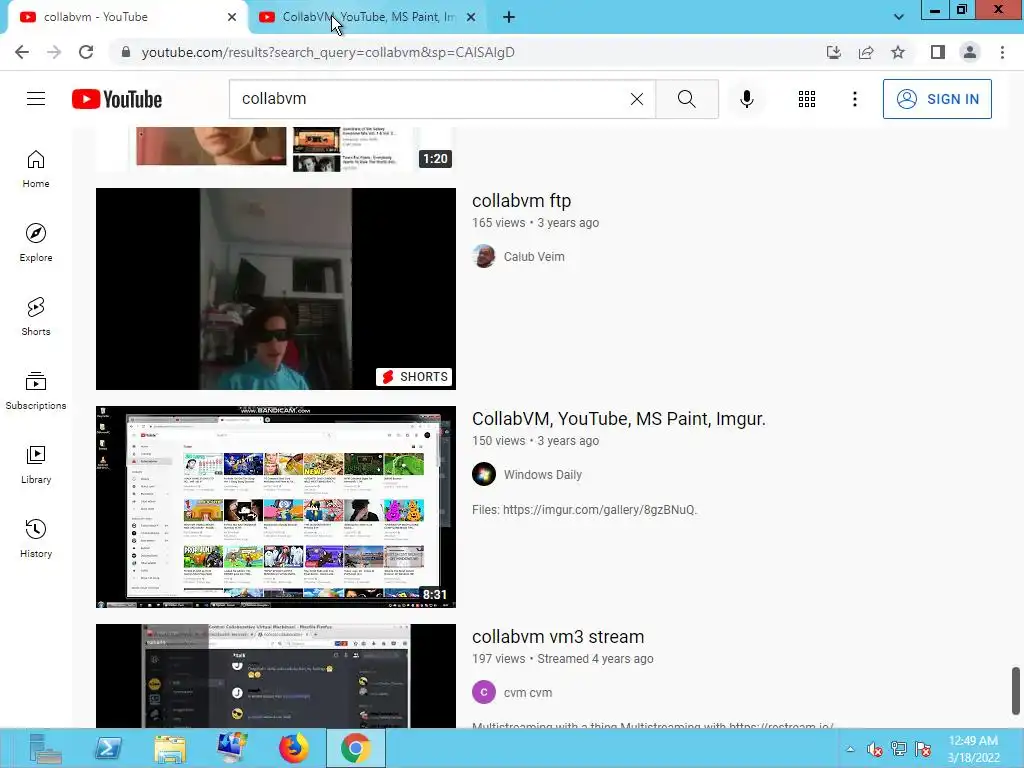Go to YouTube home via logo
The width and height of the screenshot is (1024, 768).
(x=117, y=99)
